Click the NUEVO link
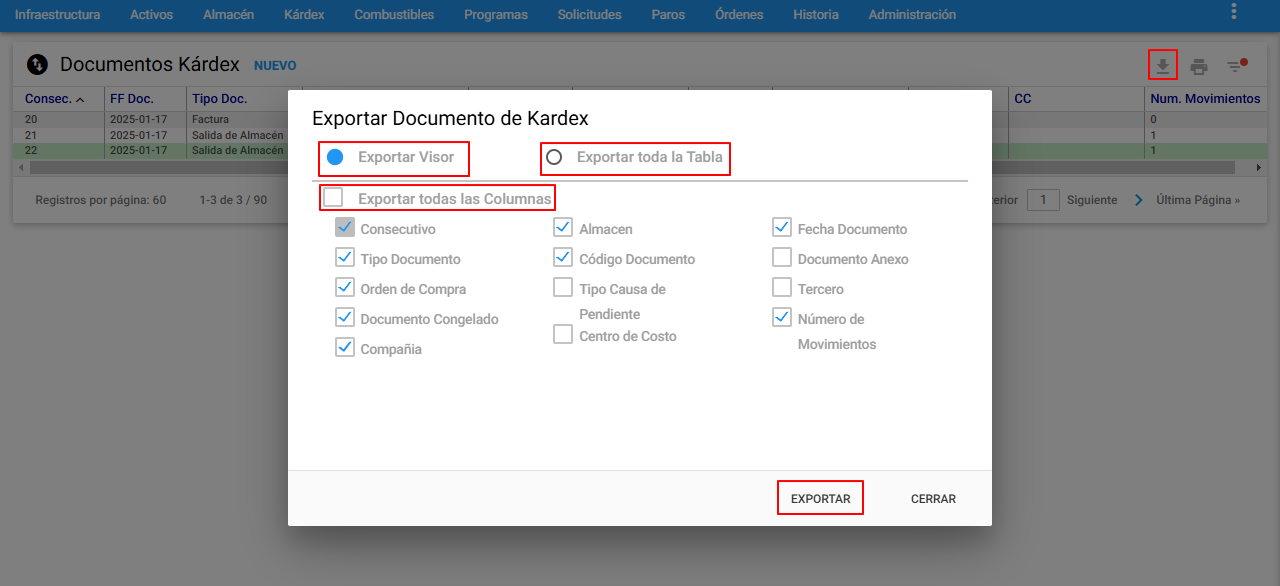The image size is (1280, 586). click(x=275, y=66)
